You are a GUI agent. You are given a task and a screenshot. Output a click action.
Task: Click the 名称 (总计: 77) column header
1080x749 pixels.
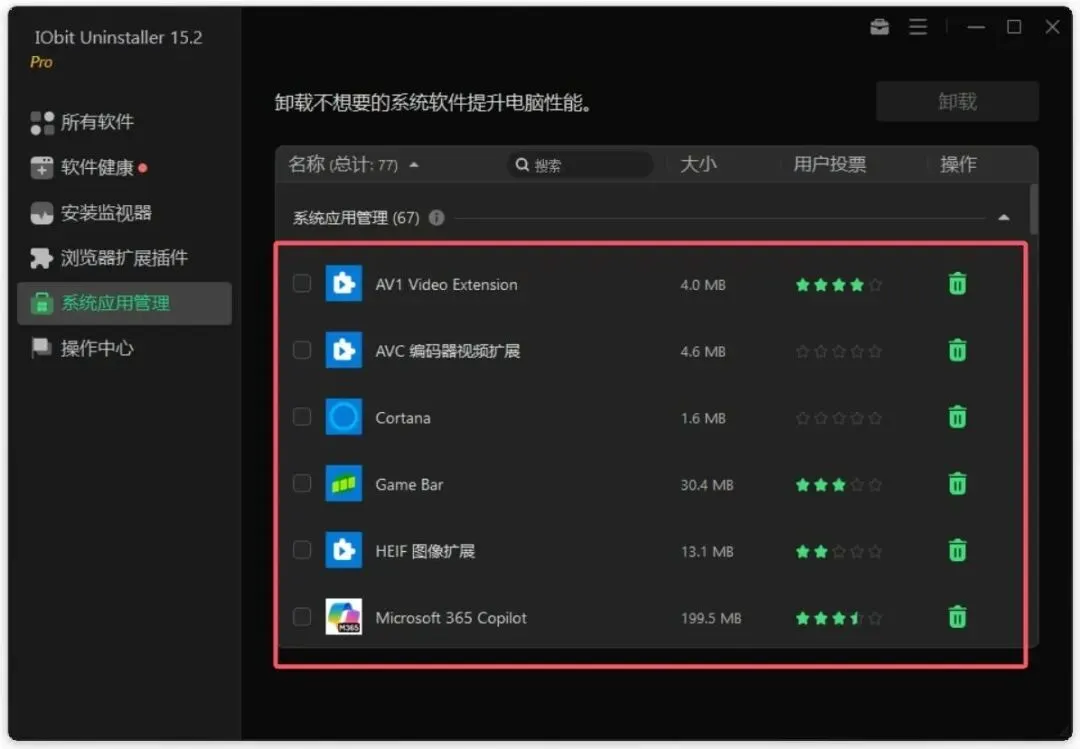[x=343, y=165]
